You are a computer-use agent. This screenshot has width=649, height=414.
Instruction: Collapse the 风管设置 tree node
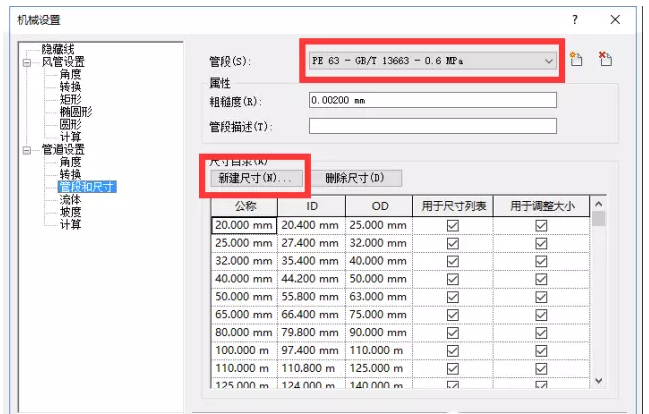(27, 62)
